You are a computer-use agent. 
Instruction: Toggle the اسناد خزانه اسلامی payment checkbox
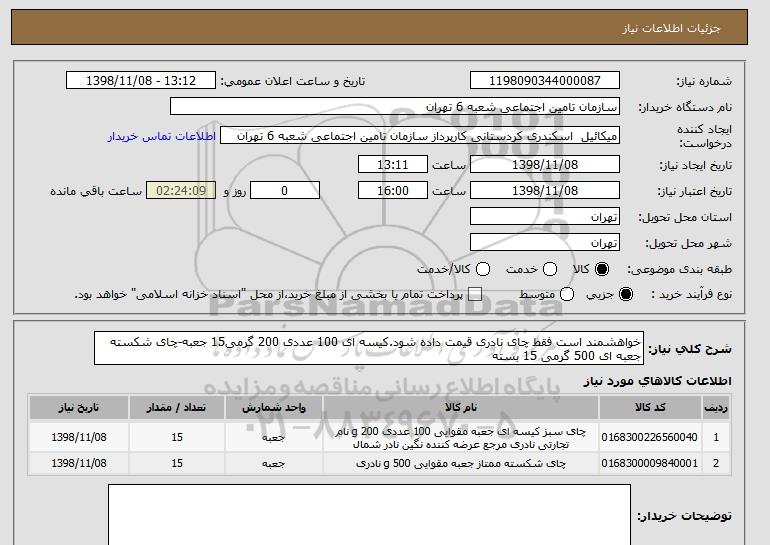coord(475,294)
